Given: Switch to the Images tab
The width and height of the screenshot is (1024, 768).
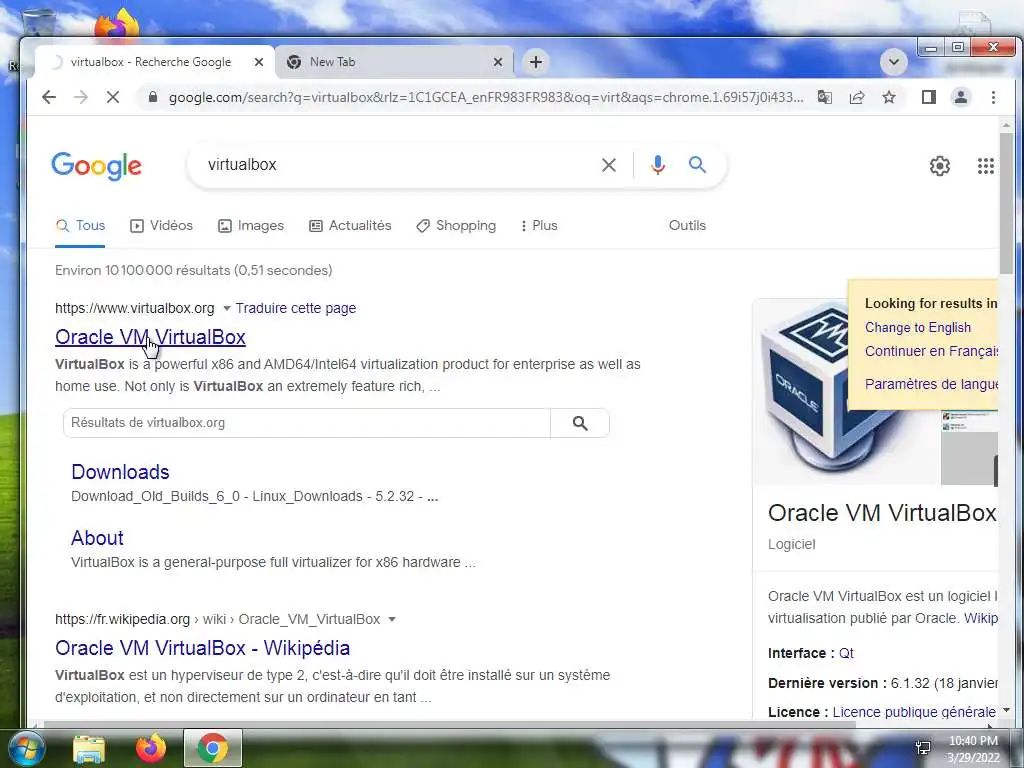Looking at the screenshot, I should pyautogui.click(x=251, y=226).
